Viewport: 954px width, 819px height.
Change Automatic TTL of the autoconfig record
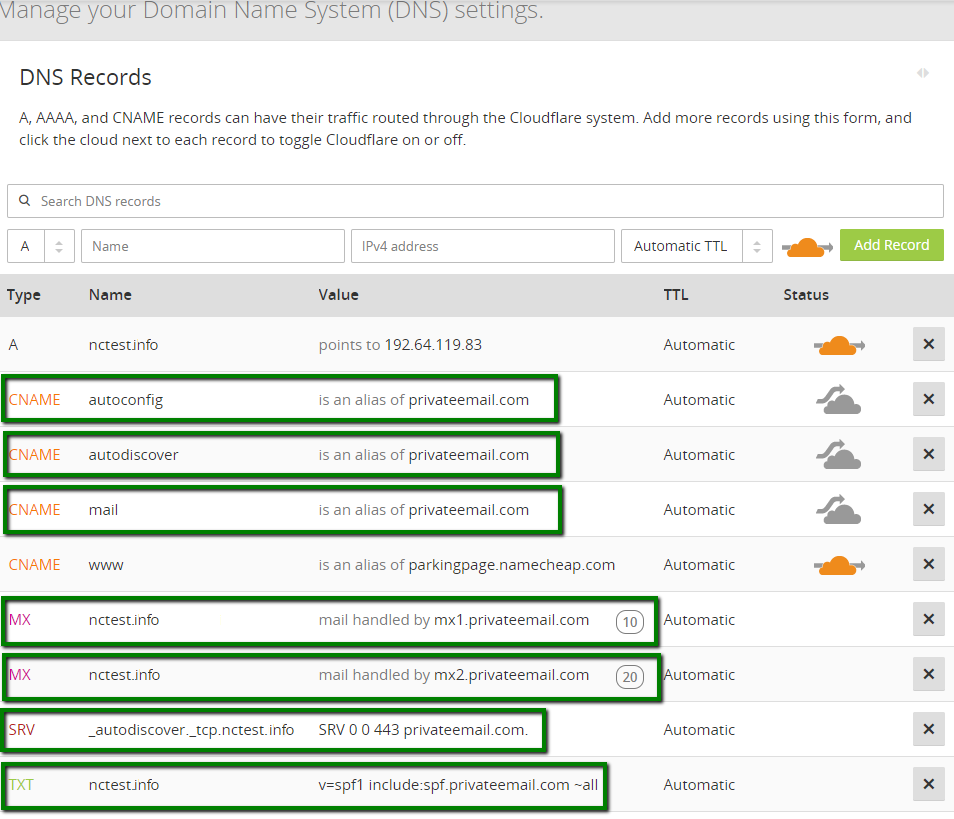point(699,399)
